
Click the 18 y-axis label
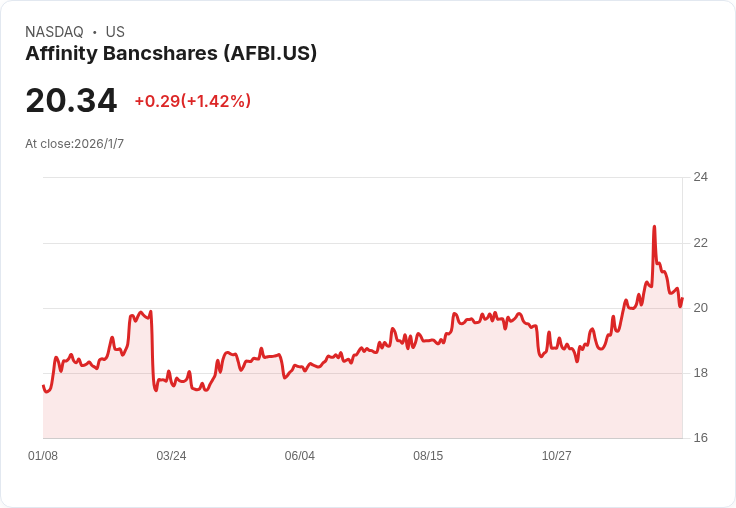click(x=700, y=373)
